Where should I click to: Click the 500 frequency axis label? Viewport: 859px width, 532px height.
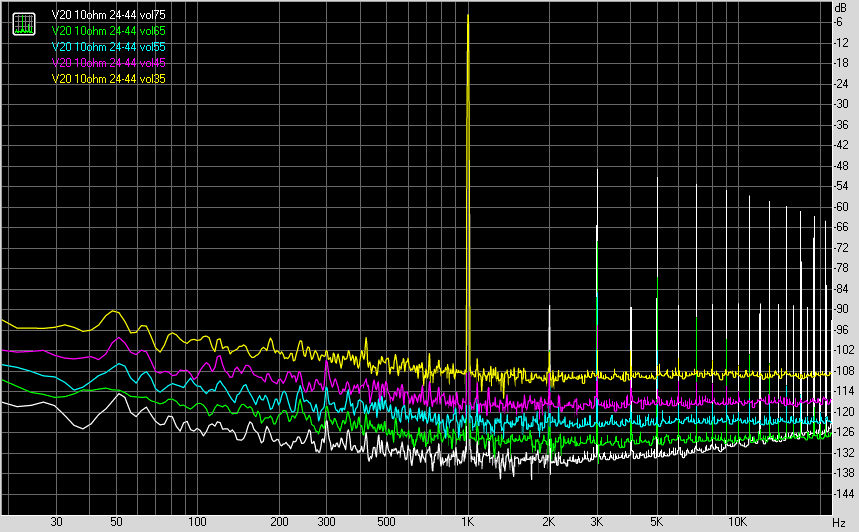click(386, 522)
